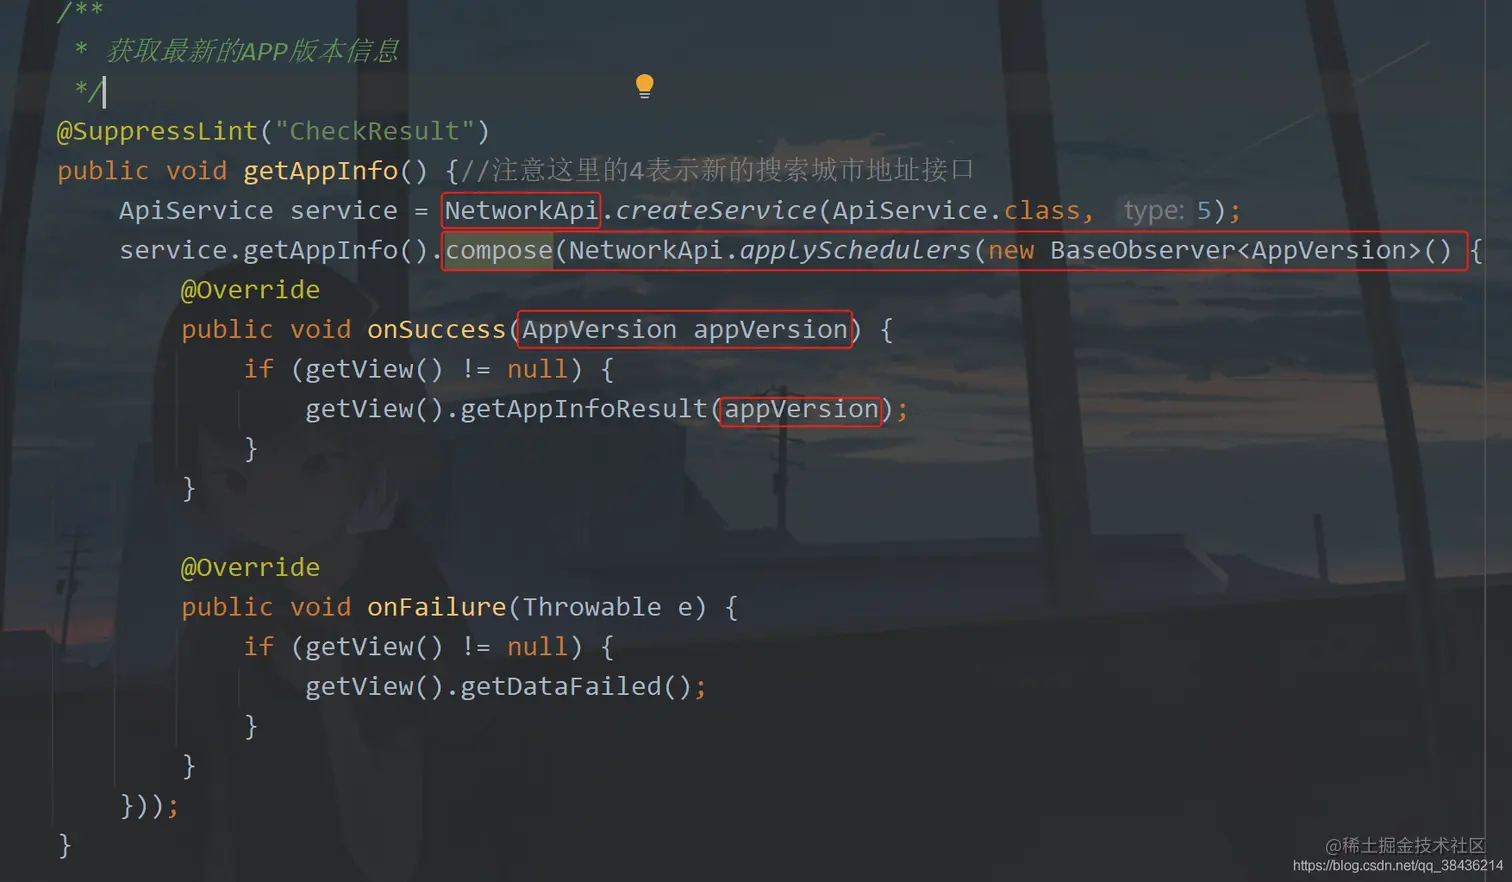Click the first @Override annotation above onSuccess
This screenshot has height=882, width=1512.
[x=250, y=290]
